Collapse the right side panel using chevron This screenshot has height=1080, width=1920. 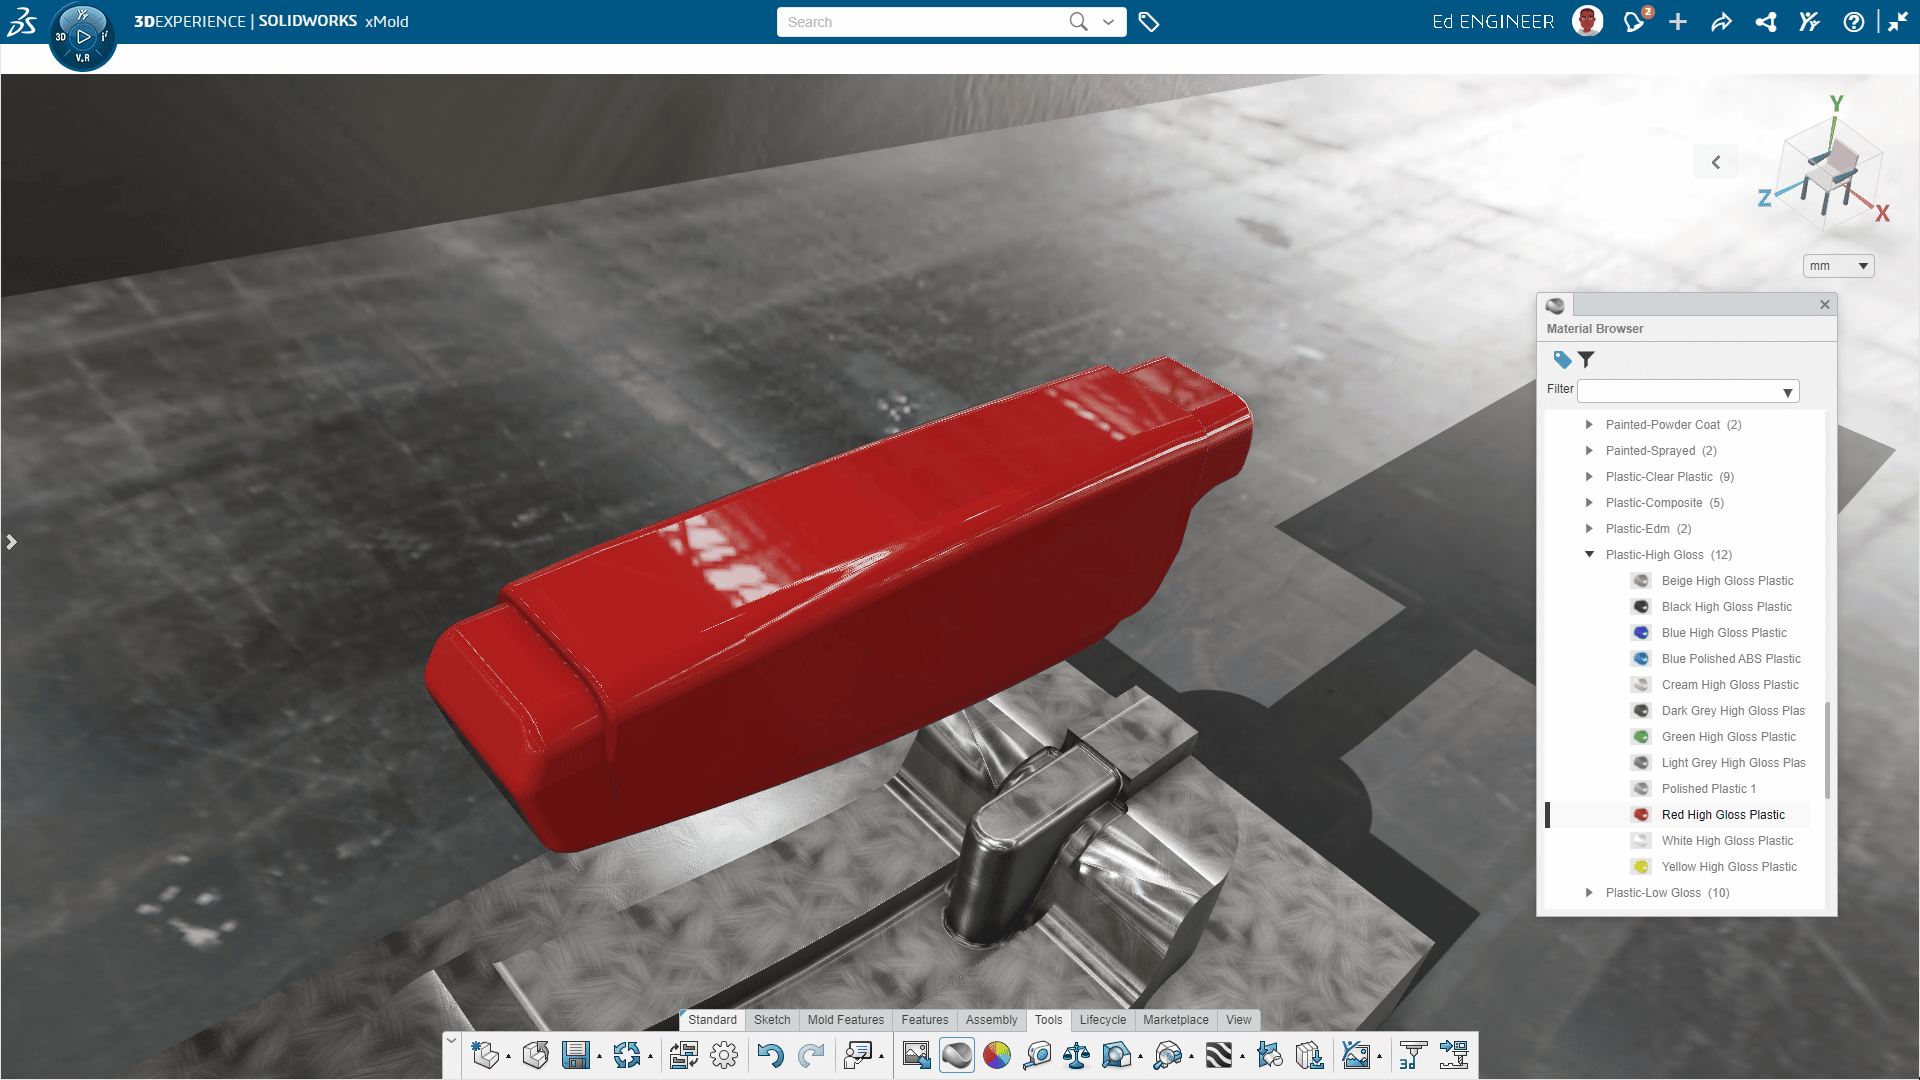click(x=1716, y=161)
